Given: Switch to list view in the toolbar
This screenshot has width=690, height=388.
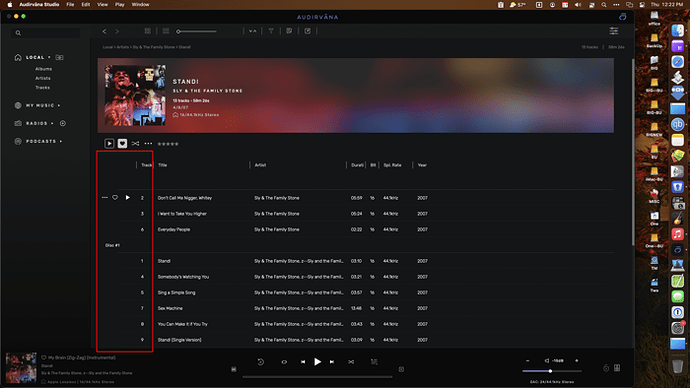Looking at the screenshot, I should 166,31.
